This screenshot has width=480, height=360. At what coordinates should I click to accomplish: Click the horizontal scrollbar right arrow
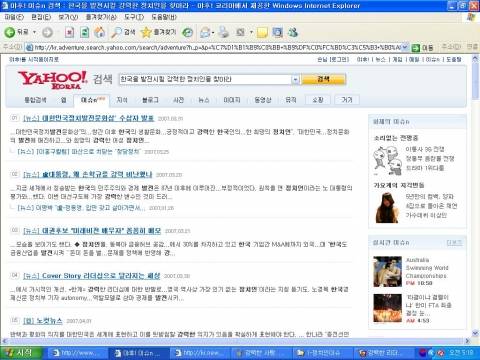[x=467, y=341]
